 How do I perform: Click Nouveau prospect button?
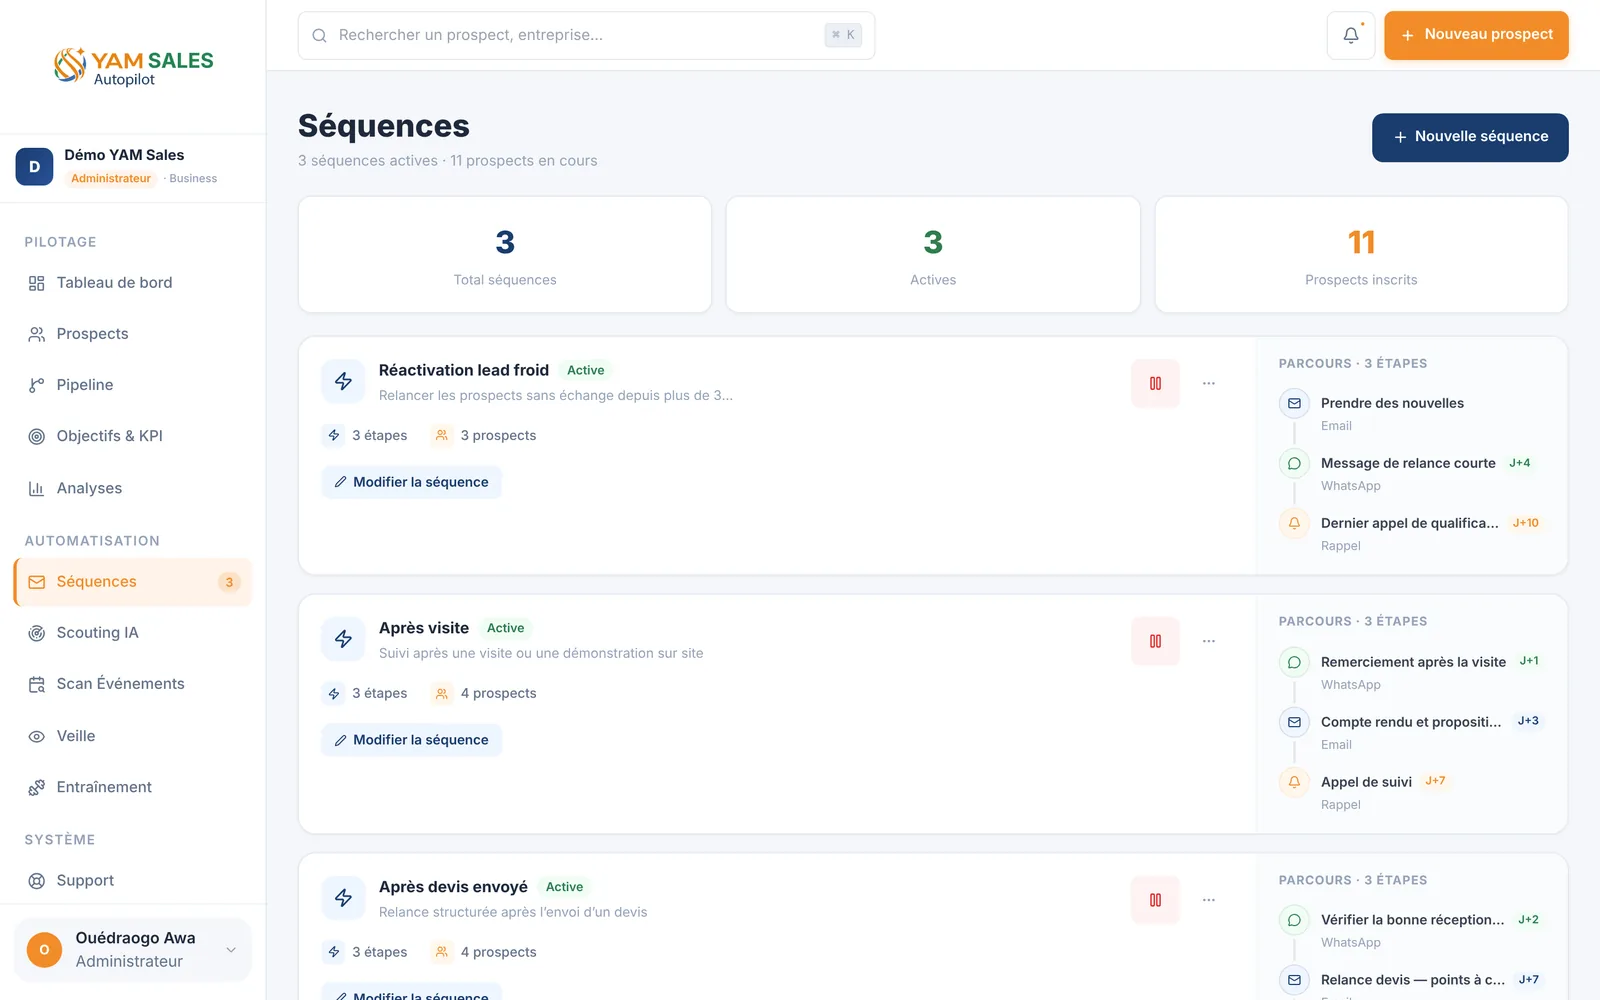[1476, 35]
